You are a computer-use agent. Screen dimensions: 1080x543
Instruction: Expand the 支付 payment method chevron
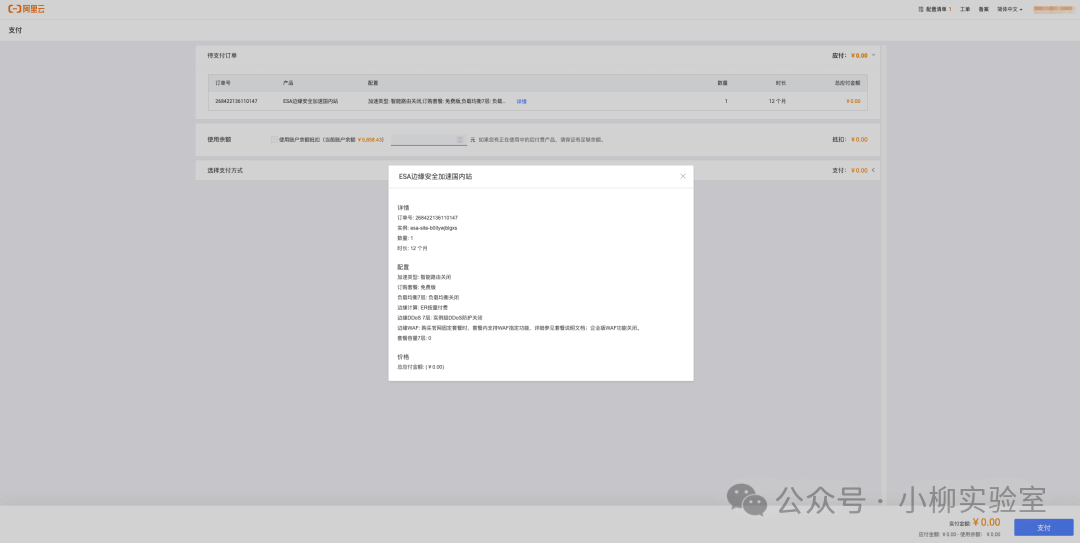[873, 170]
